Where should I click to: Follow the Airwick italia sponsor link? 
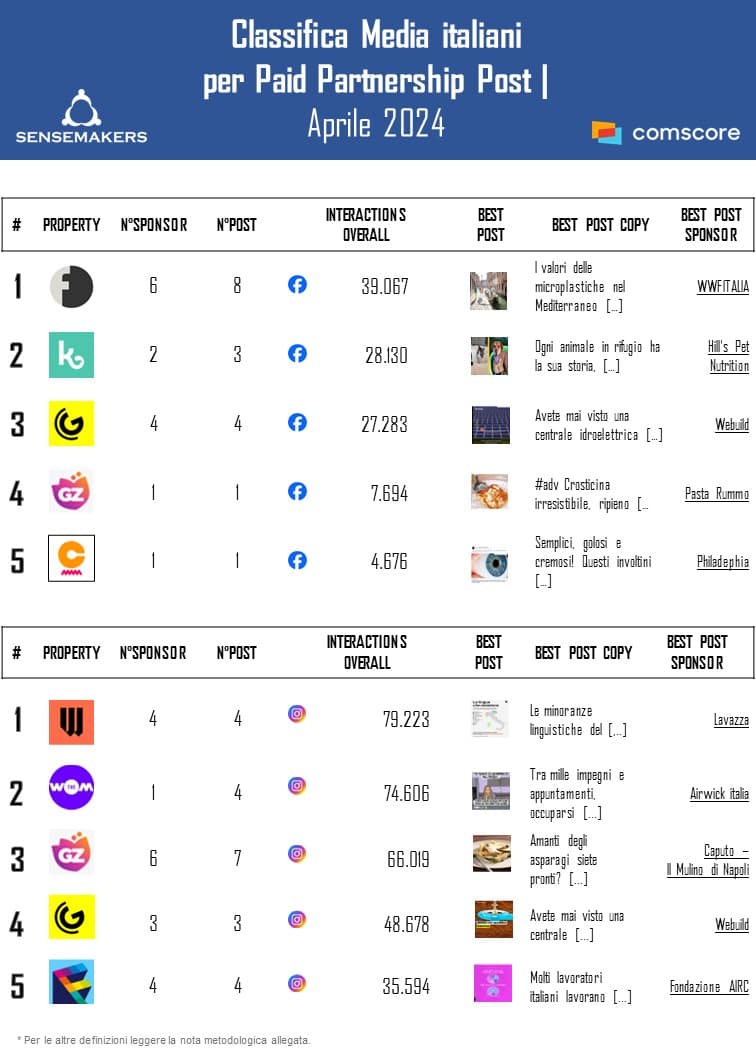719,794
